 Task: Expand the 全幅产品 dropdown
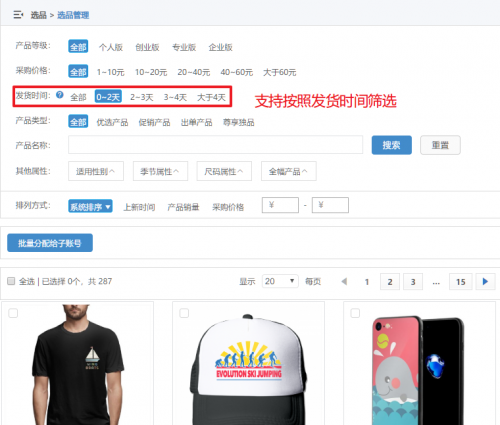point(289,171)
